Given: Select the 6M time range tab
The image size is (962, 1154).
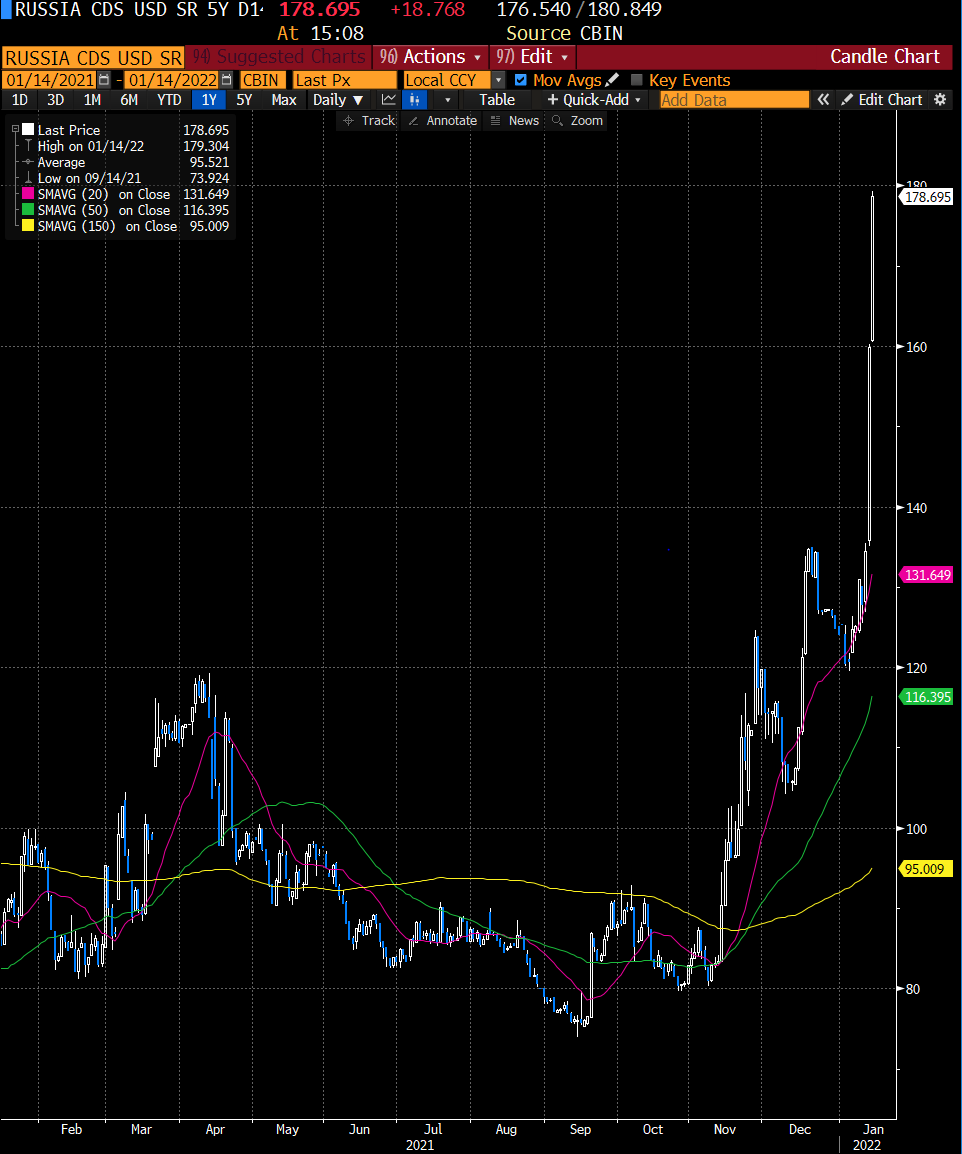Looking at the screenshot, I should coord(129,99).
